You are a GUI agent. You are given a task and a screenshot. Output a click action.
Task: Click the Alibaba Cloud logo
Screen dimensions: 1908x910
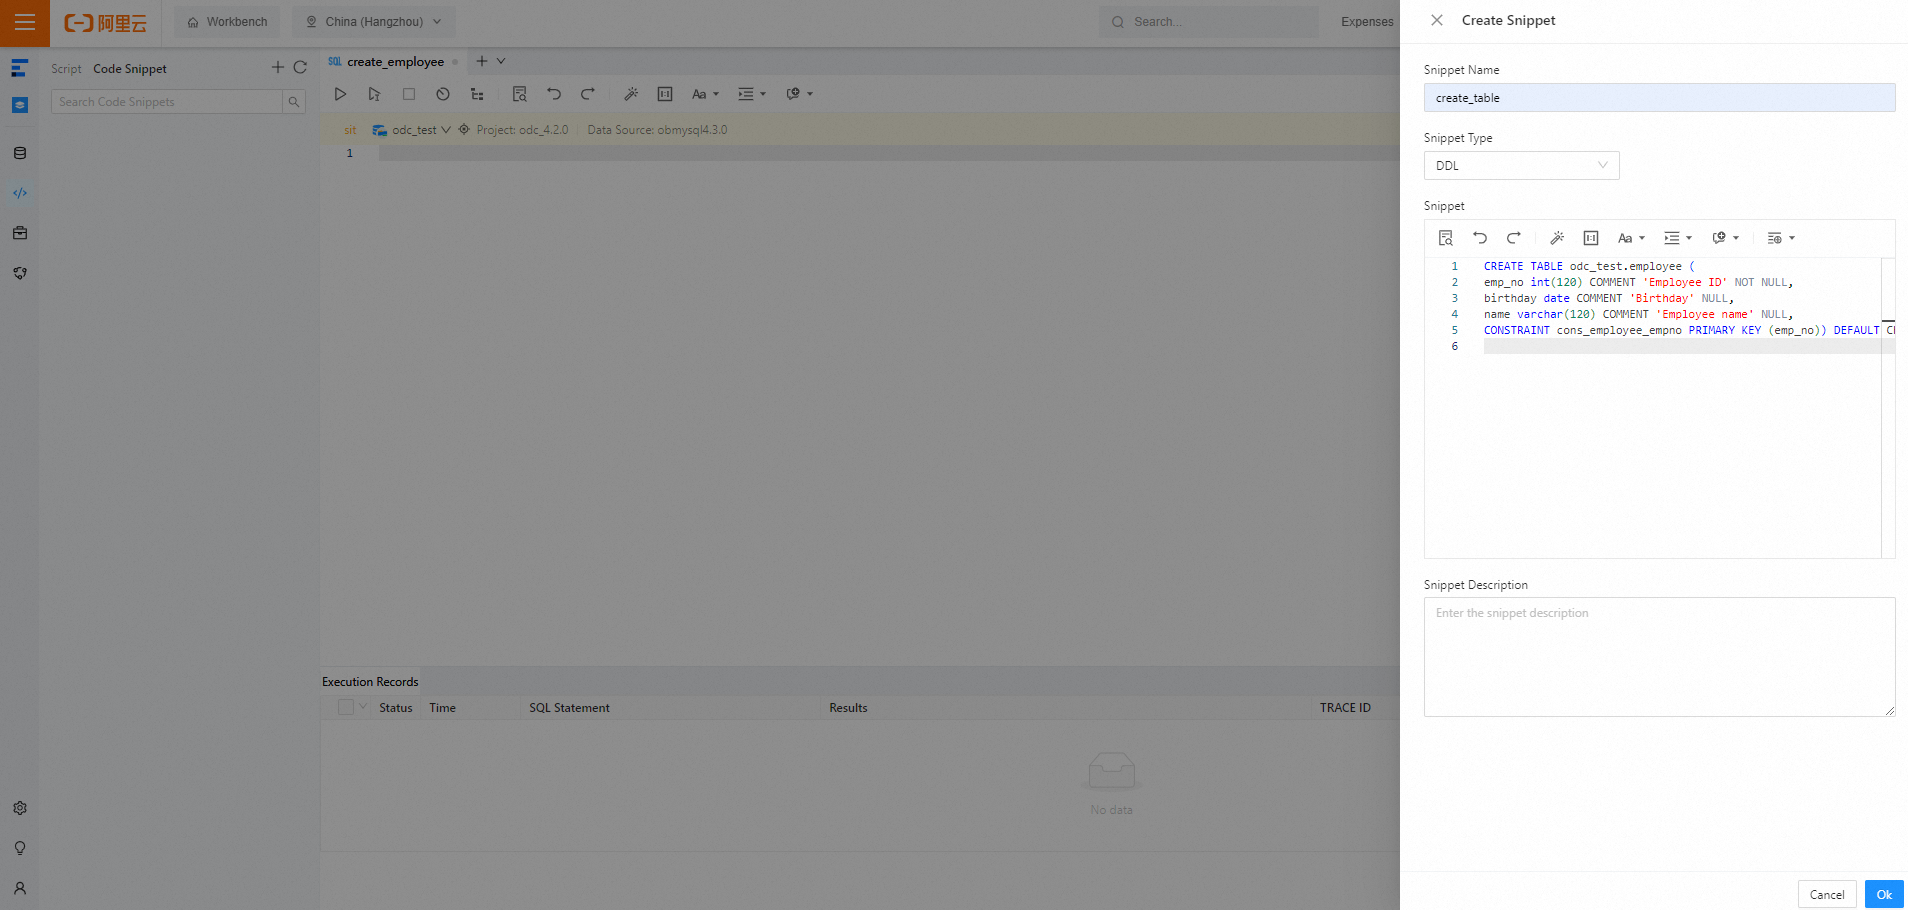(x=105, y=22)
